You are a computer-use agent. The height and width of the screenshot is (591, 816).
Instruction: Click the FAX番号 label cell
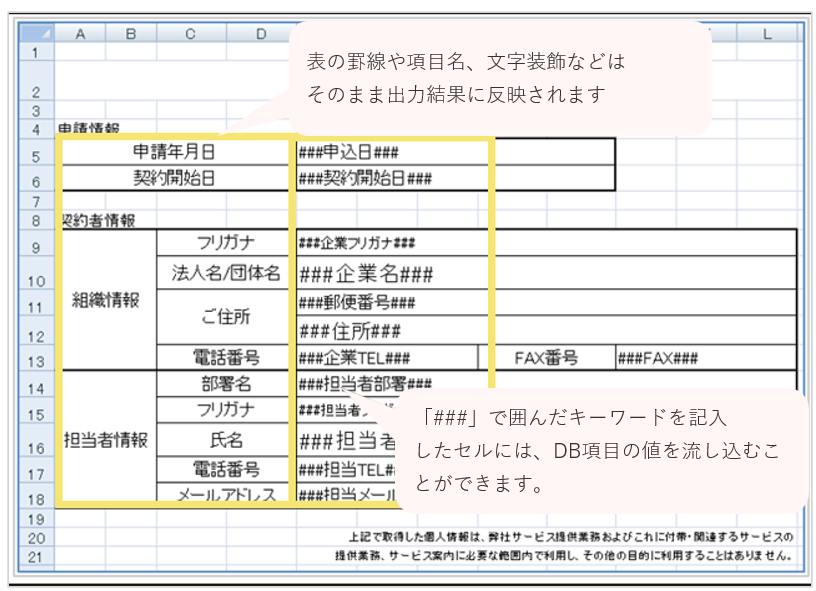tap(546, 357)
